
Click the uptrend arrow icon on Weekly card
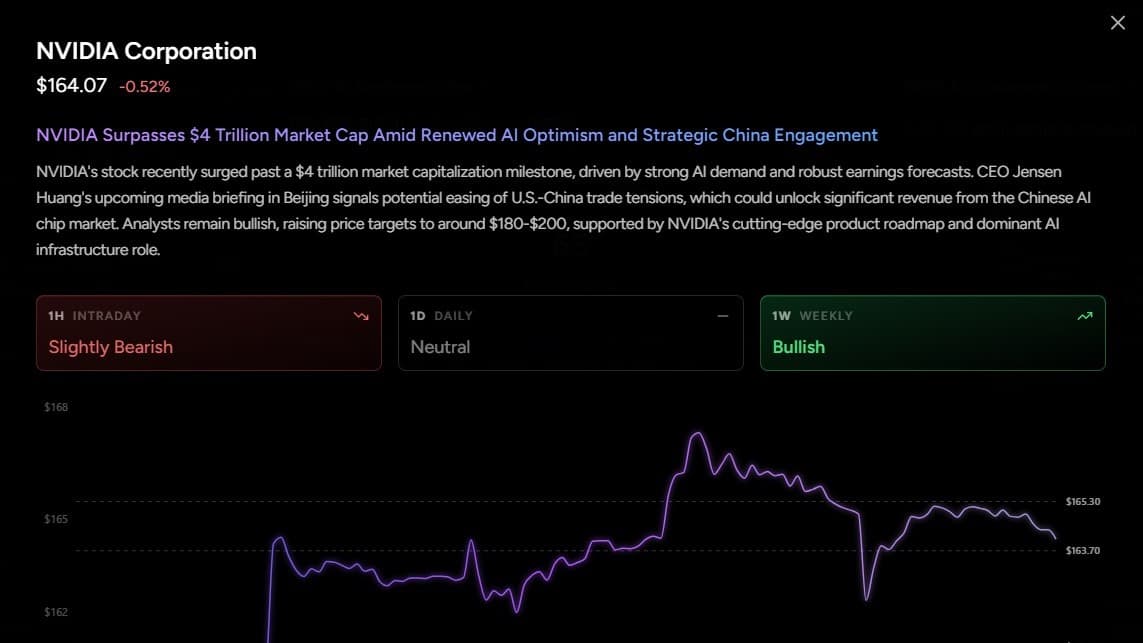click(1085, 316)
